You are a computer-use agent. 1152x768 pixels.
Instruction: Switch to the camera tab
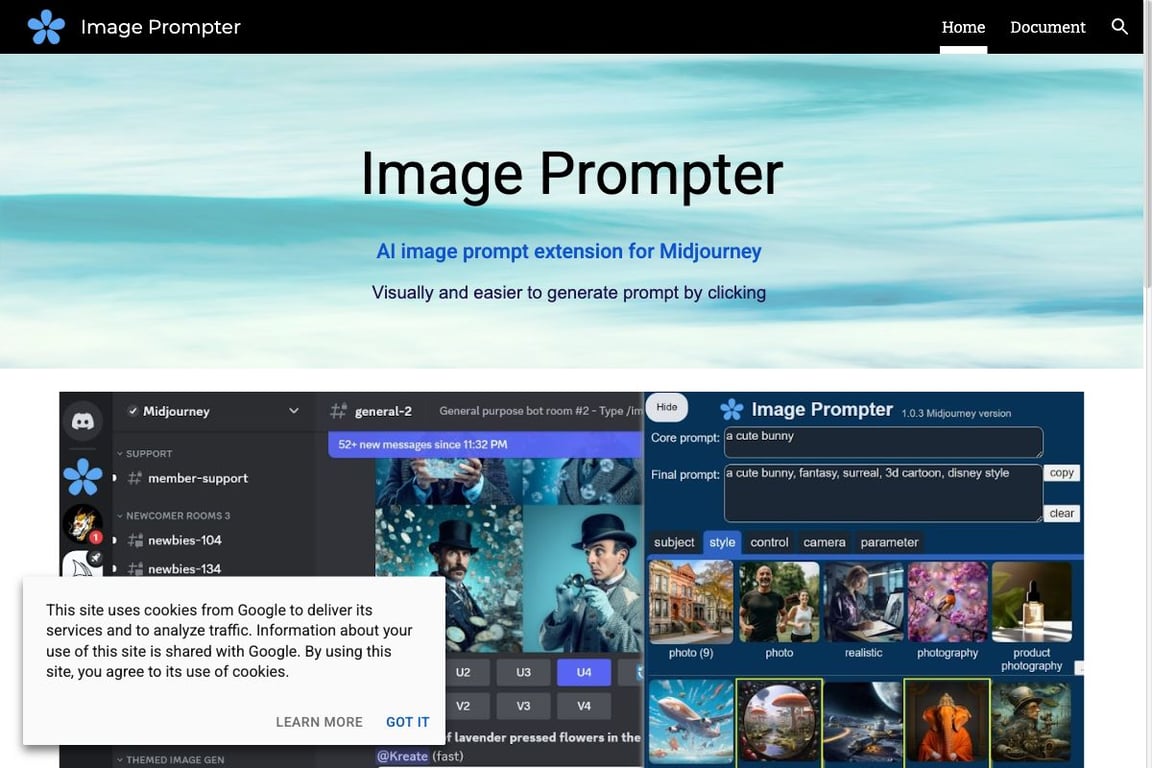[824, 542]
